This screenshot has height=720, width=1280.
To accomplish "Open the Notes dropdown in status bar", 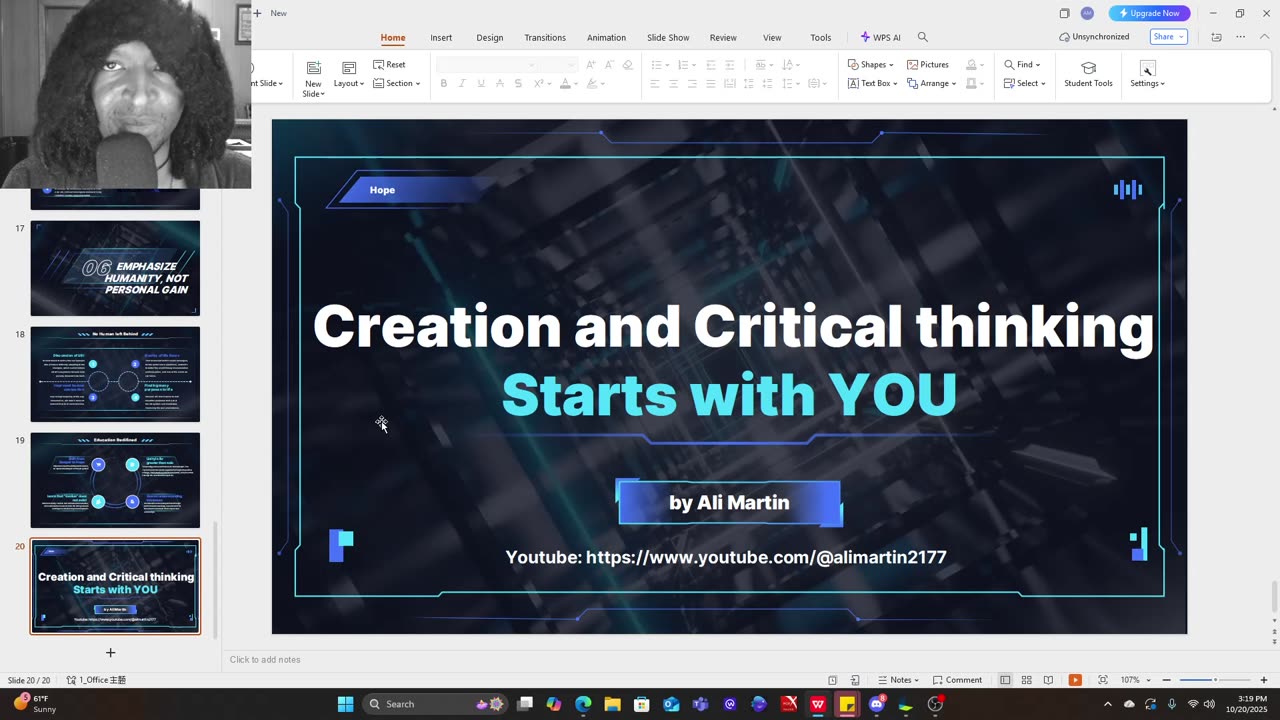I will point(898,680).
